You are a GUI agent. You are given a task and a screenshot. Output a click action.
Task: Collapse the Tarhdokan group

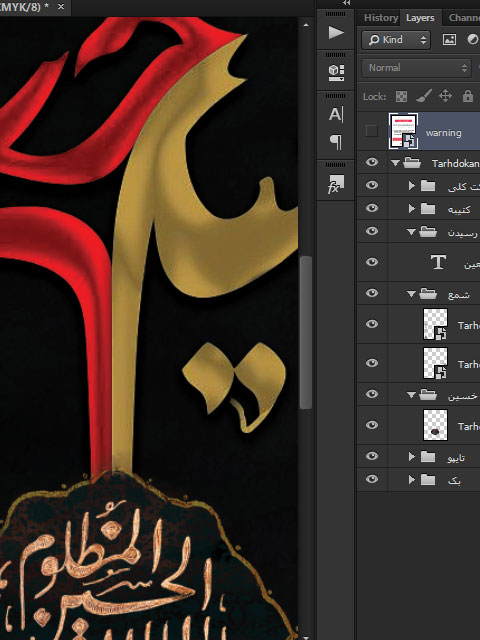point(395,163)
